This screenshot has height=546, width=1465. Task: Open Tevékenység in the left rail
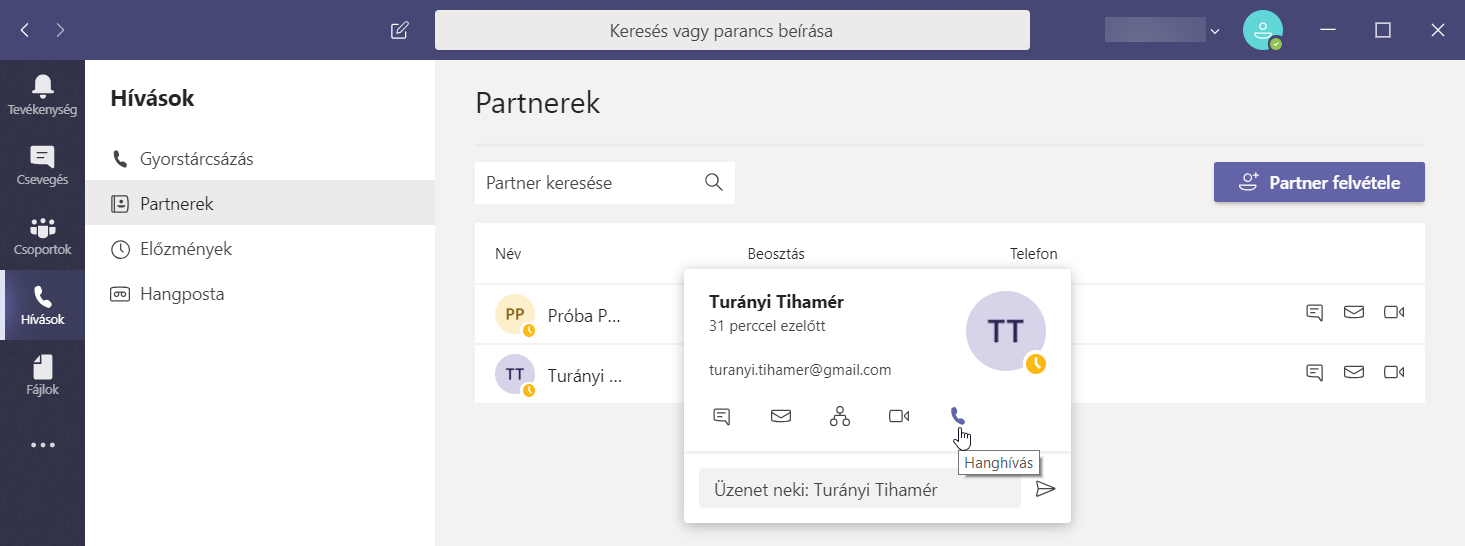pyautogui.click(x=42, y=95)
